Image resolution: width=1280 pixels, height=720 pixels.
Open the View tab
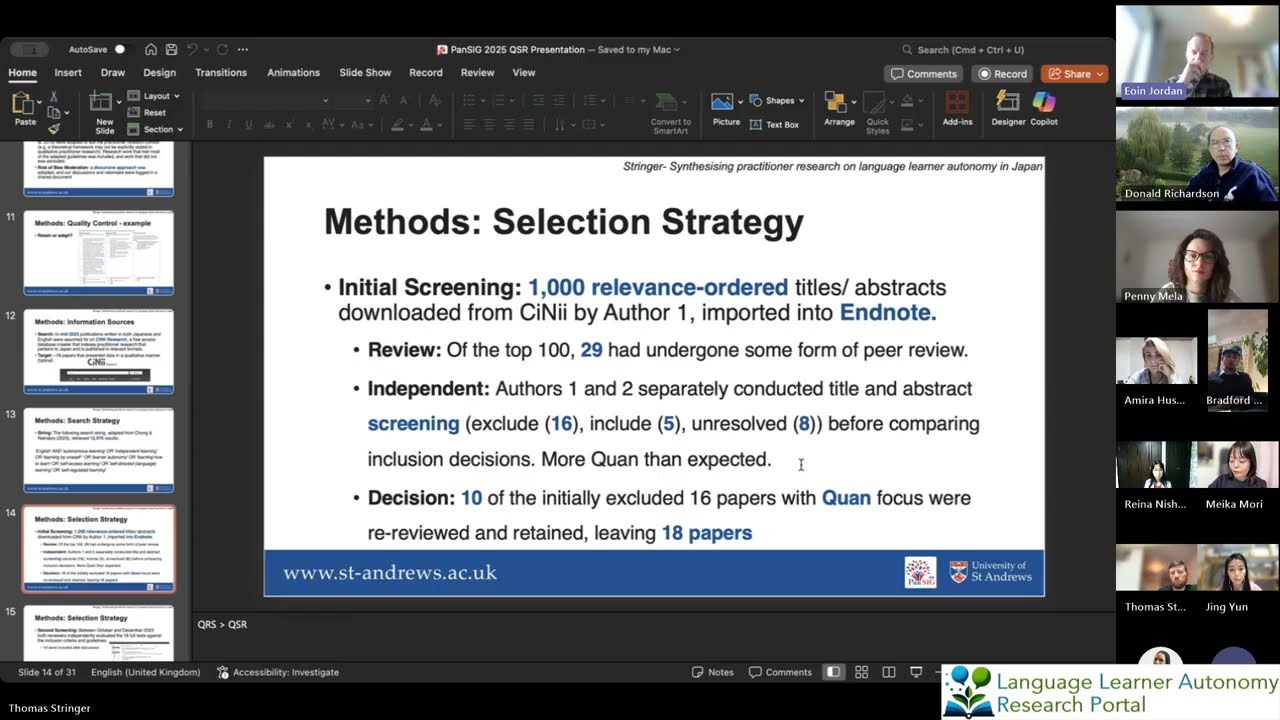(x=524, y=73)
